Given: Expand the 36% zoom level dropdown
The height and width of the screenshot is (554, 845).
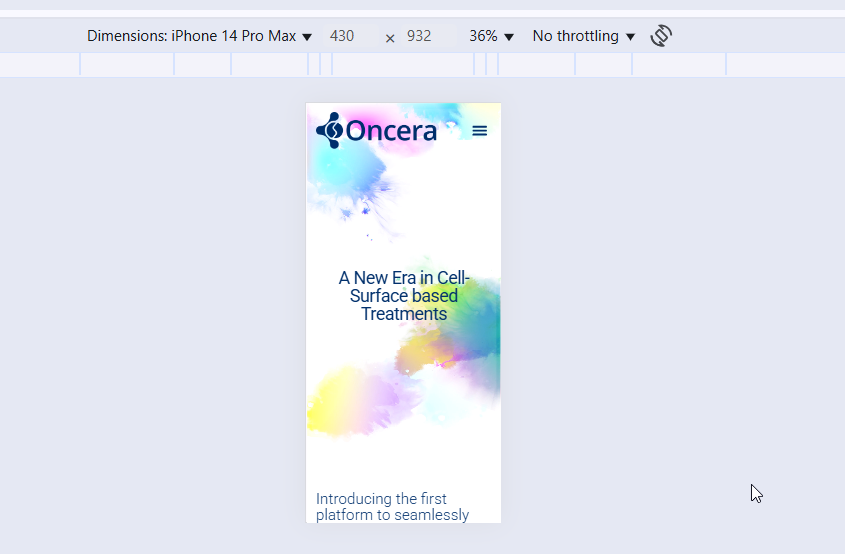Looking at the screenshot, I should click(x=491, y=36).
